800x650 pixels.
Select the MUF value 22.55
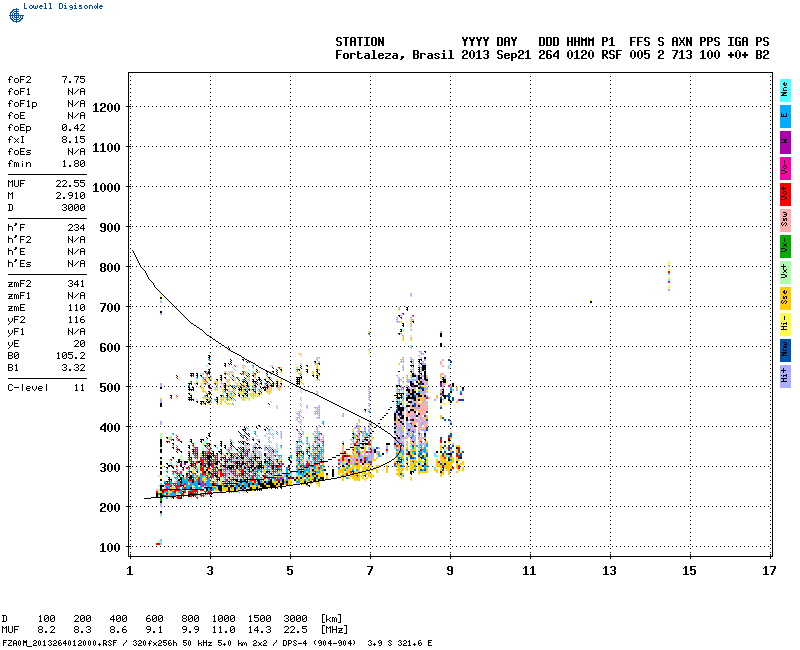[70, 183]
